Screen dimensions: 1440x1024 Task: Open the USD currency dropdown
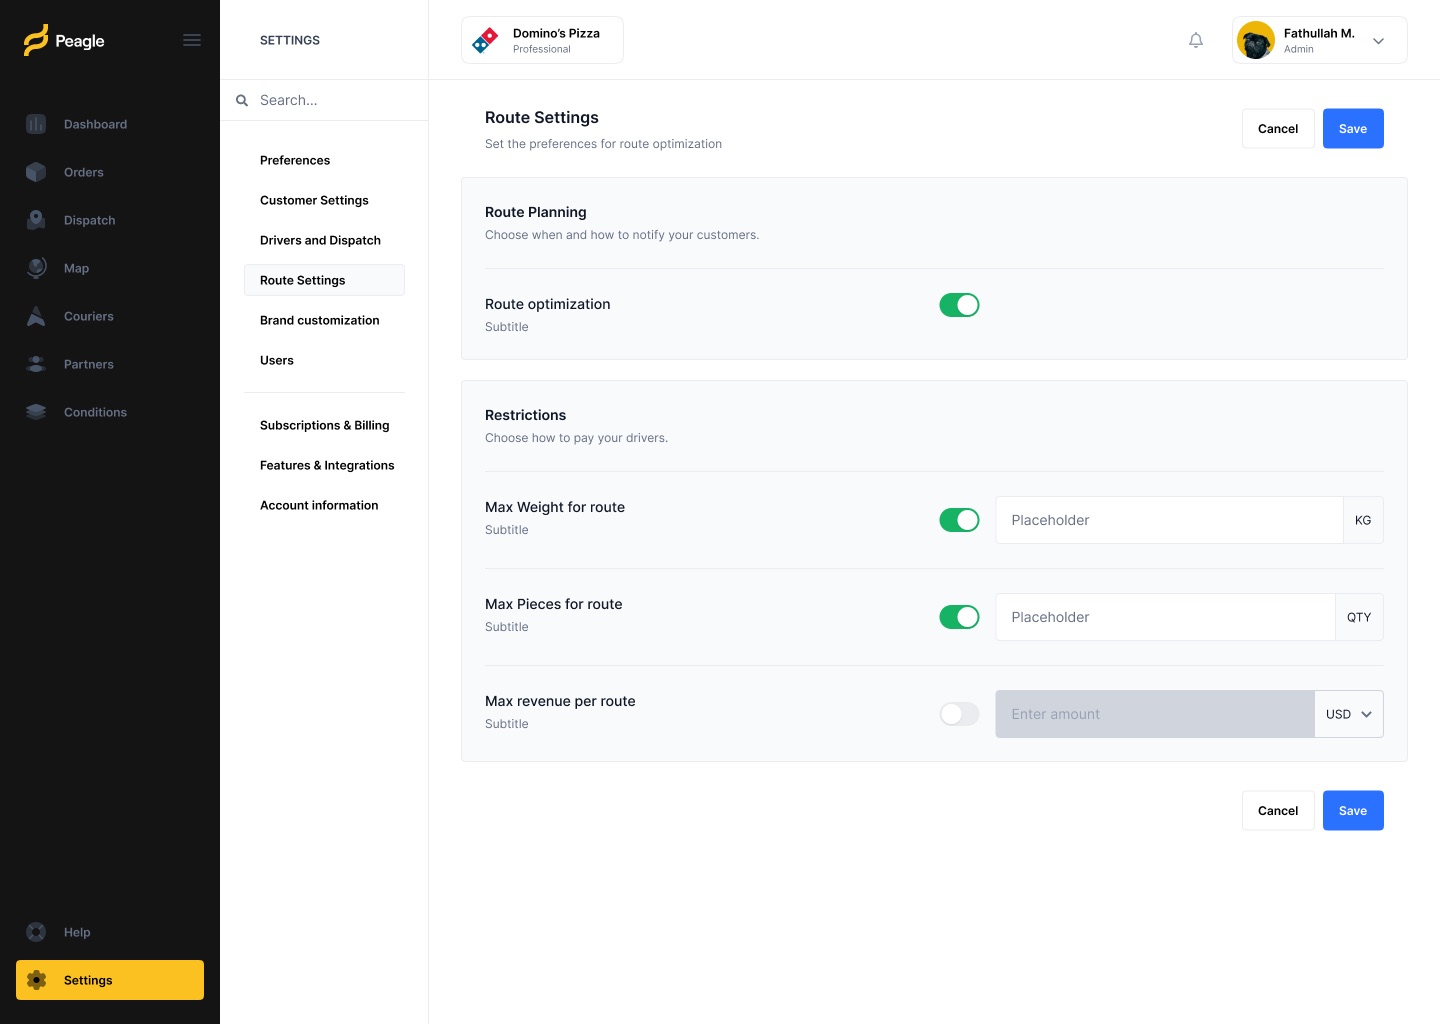[x=1349, y=714]
